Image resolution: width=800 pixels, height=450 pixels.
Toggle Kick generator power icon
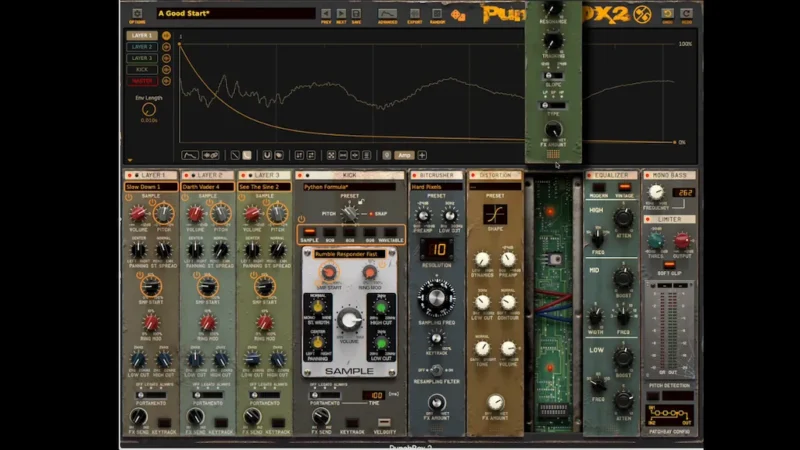click(x=302, y=219)
